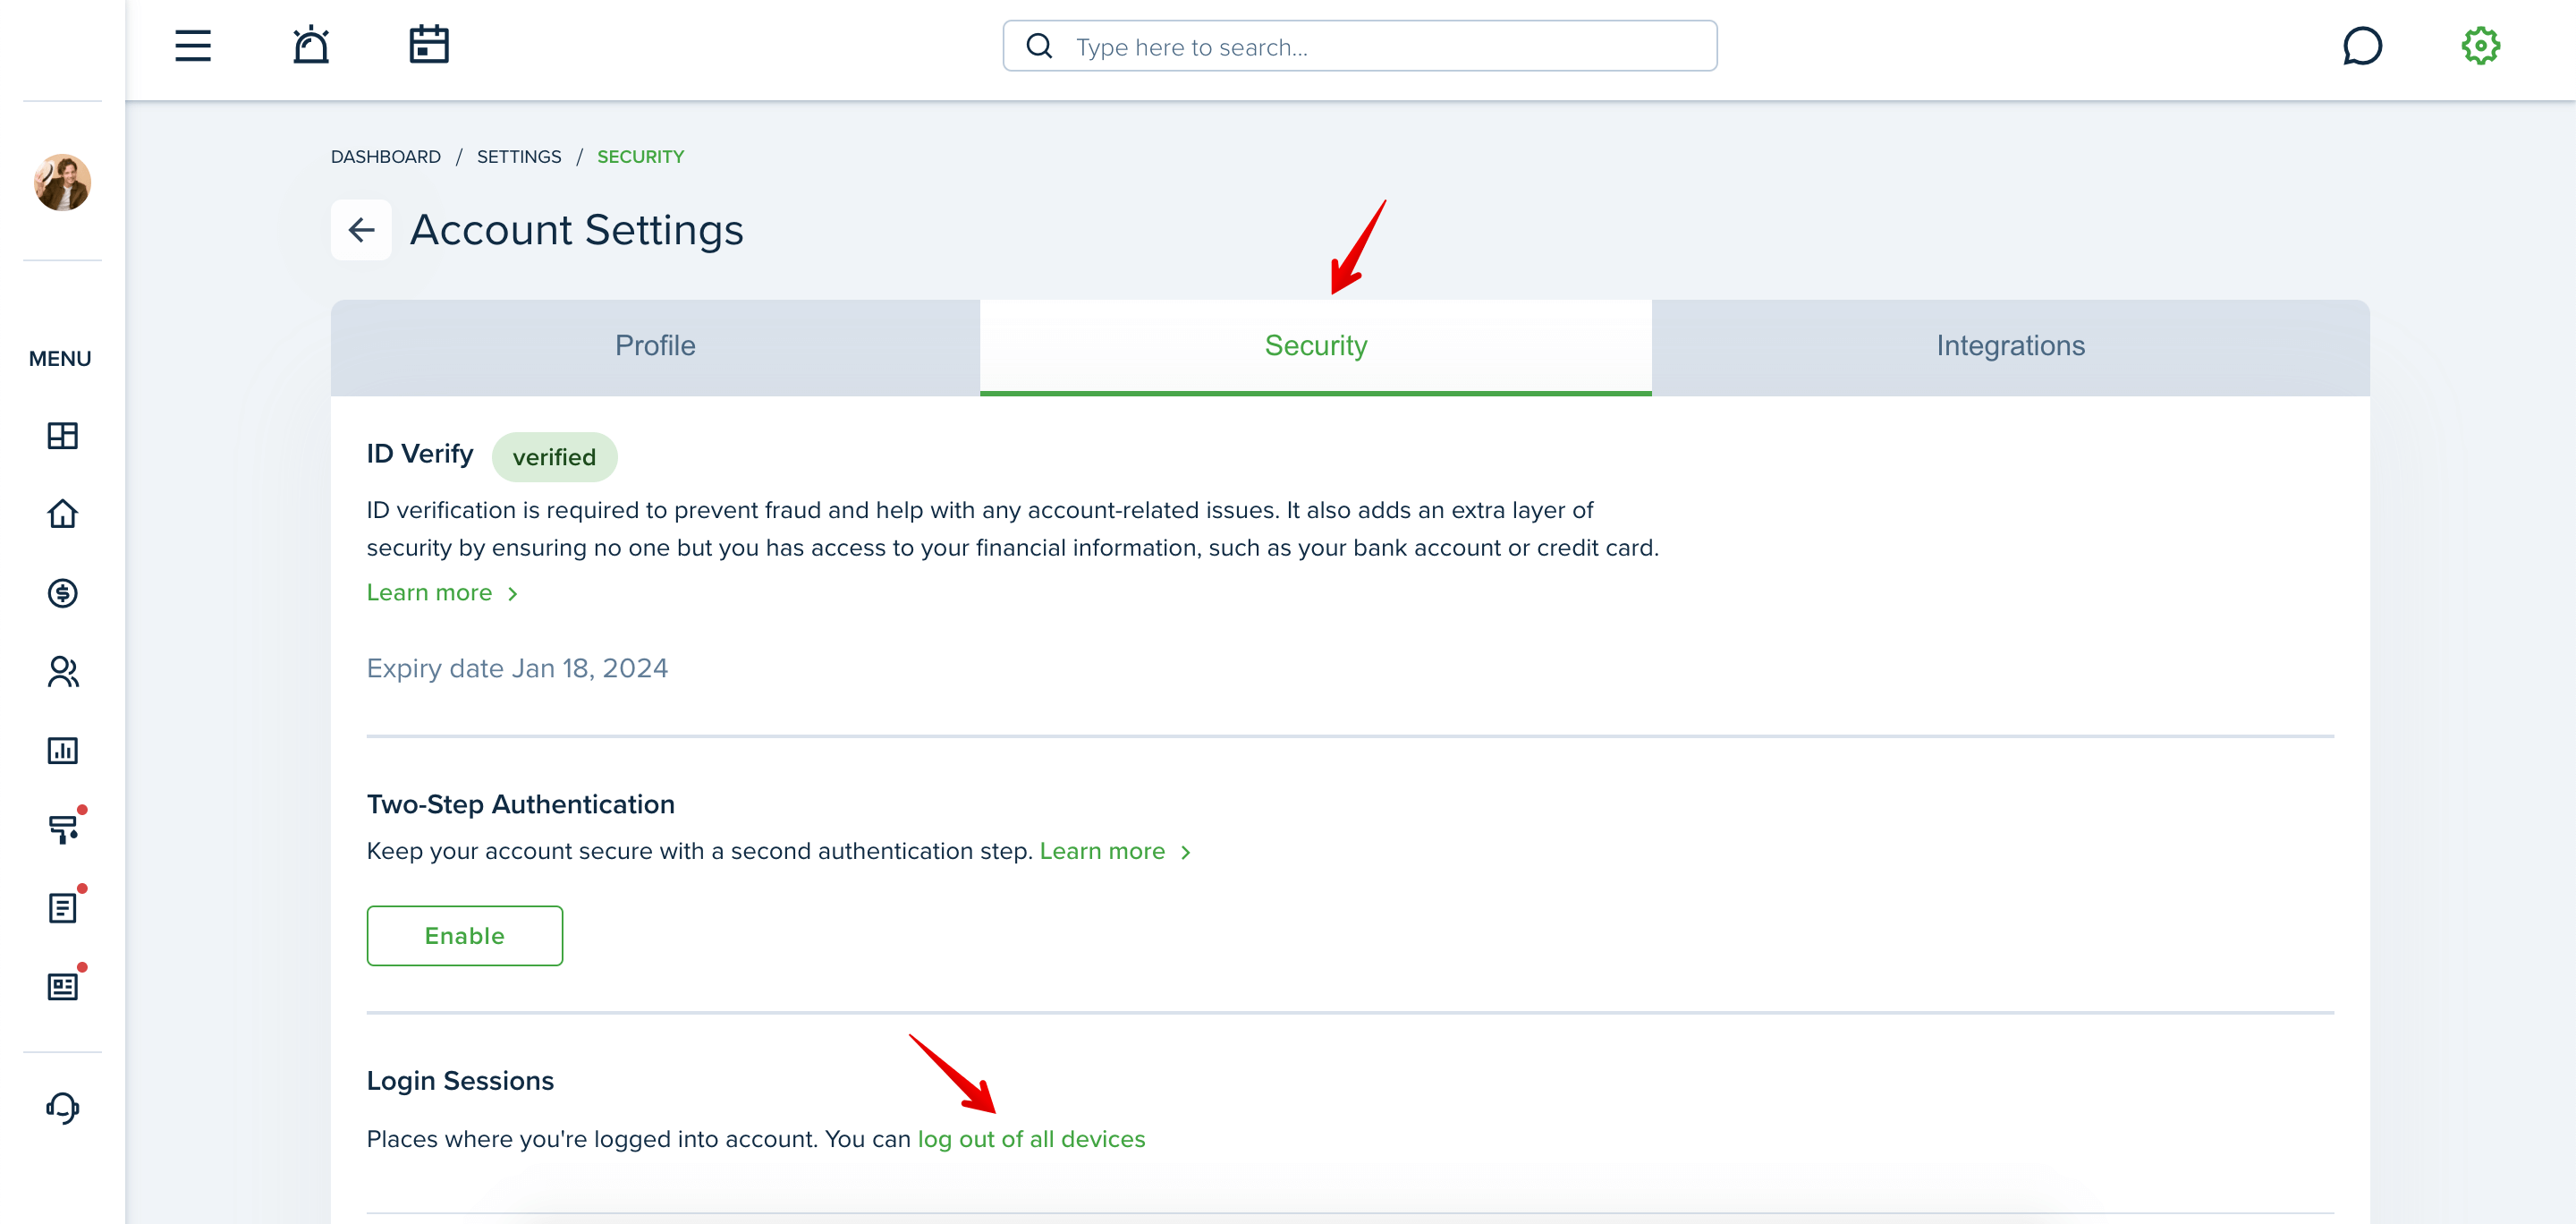Open the newspaper icon with red dot
The width and height of the screenshot is (2576, 1224).
click(x=62, y=987)
